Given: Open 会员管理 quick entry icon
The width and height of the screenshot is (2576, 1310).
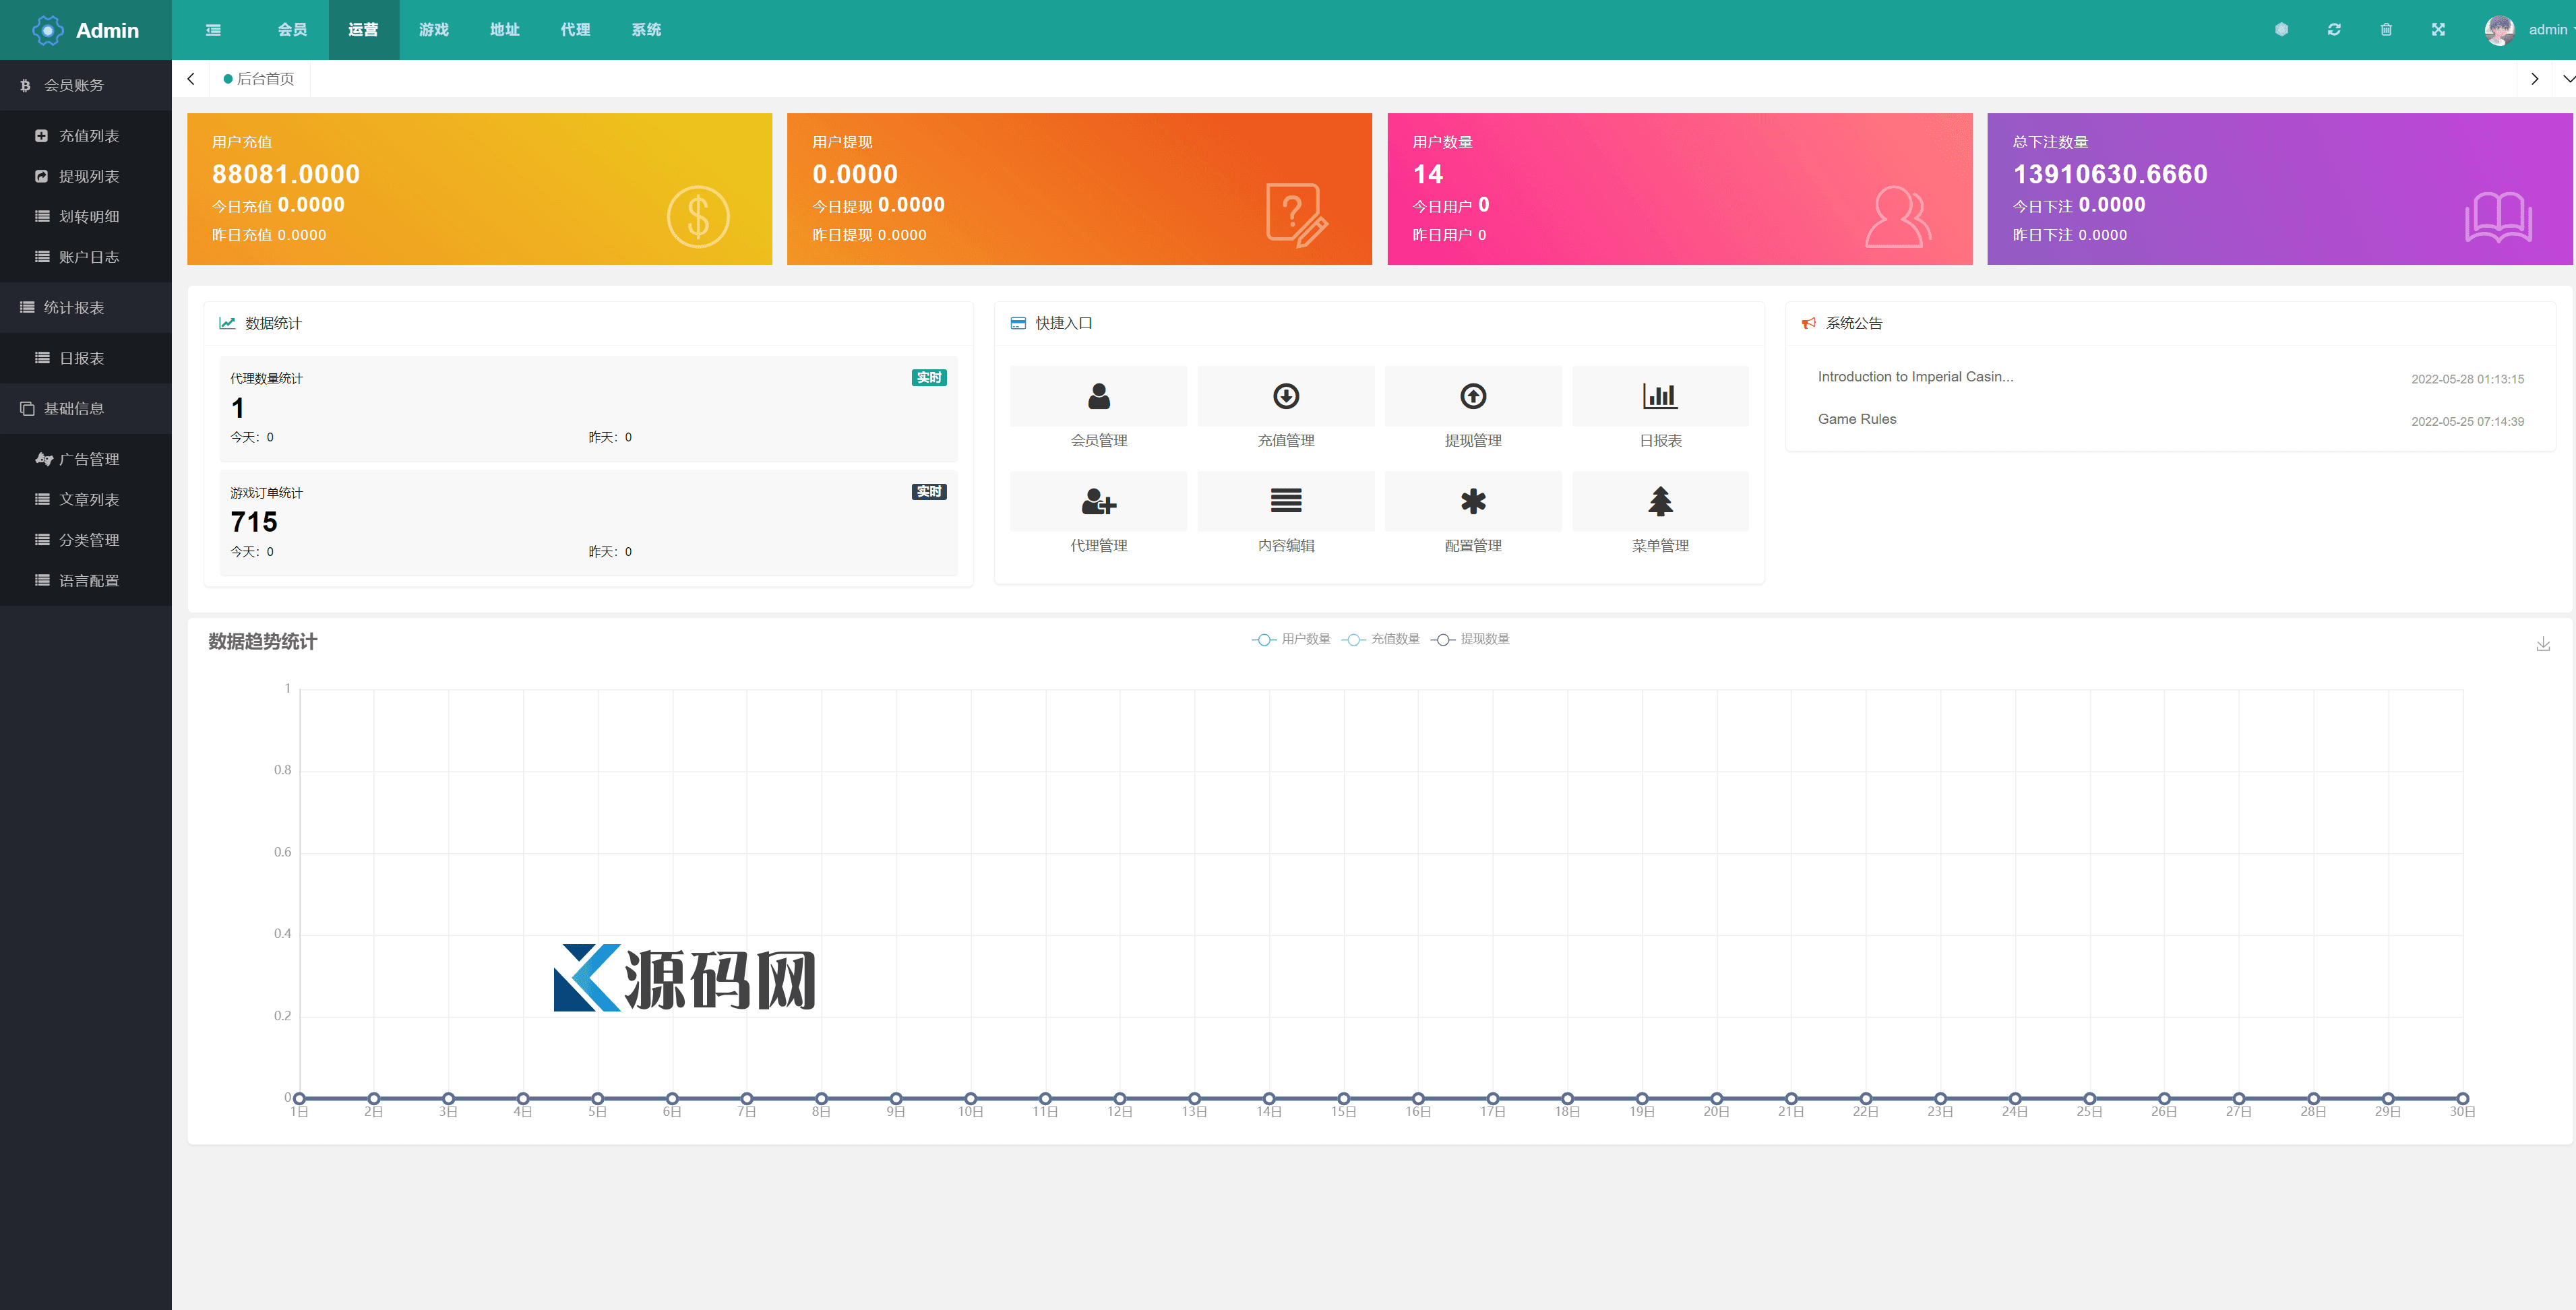Looking at the screenshot, I should (1098, 397).
